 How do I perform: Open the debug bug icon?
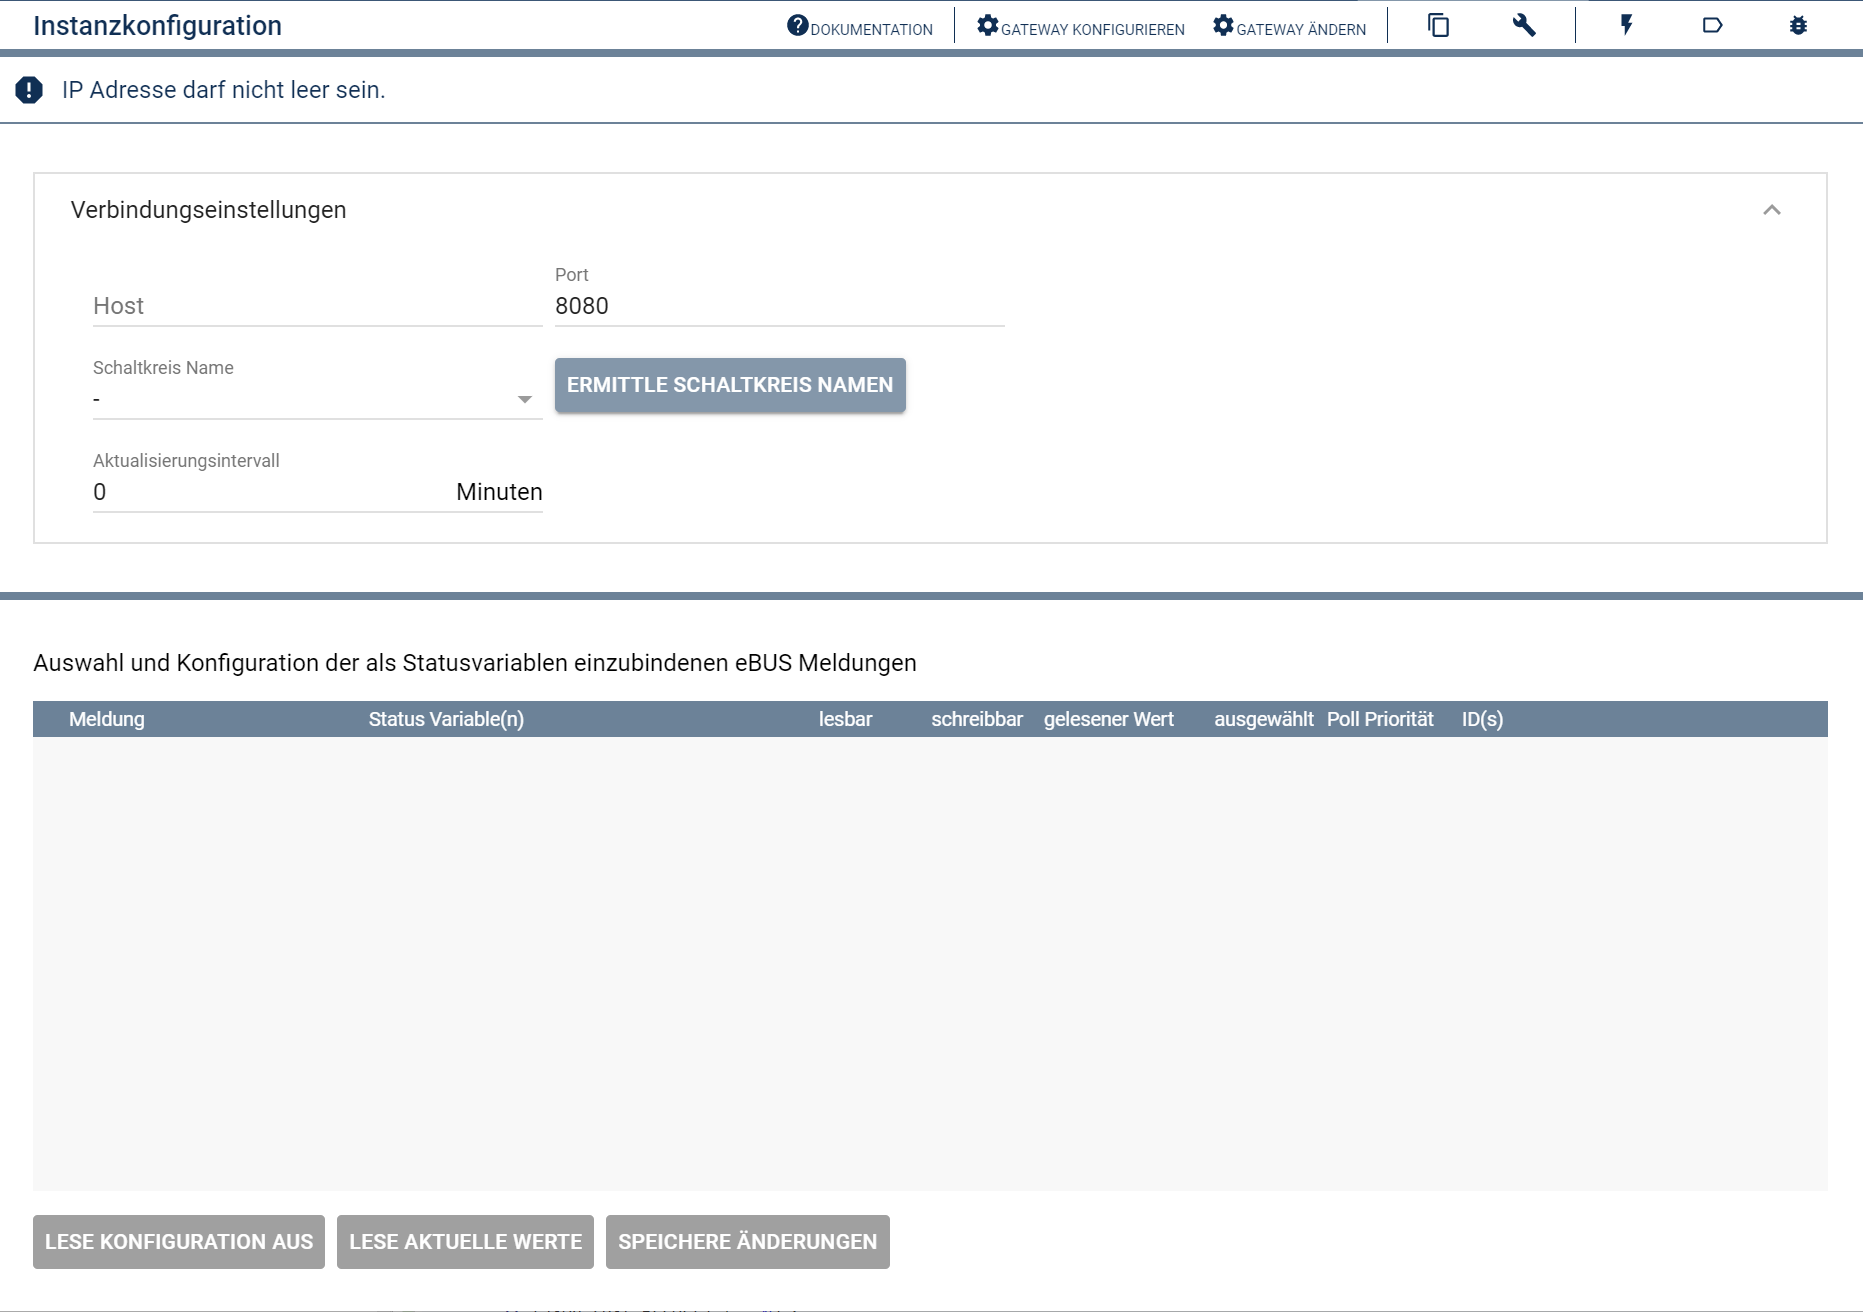pyautogui.click(x=1798, y=25)
